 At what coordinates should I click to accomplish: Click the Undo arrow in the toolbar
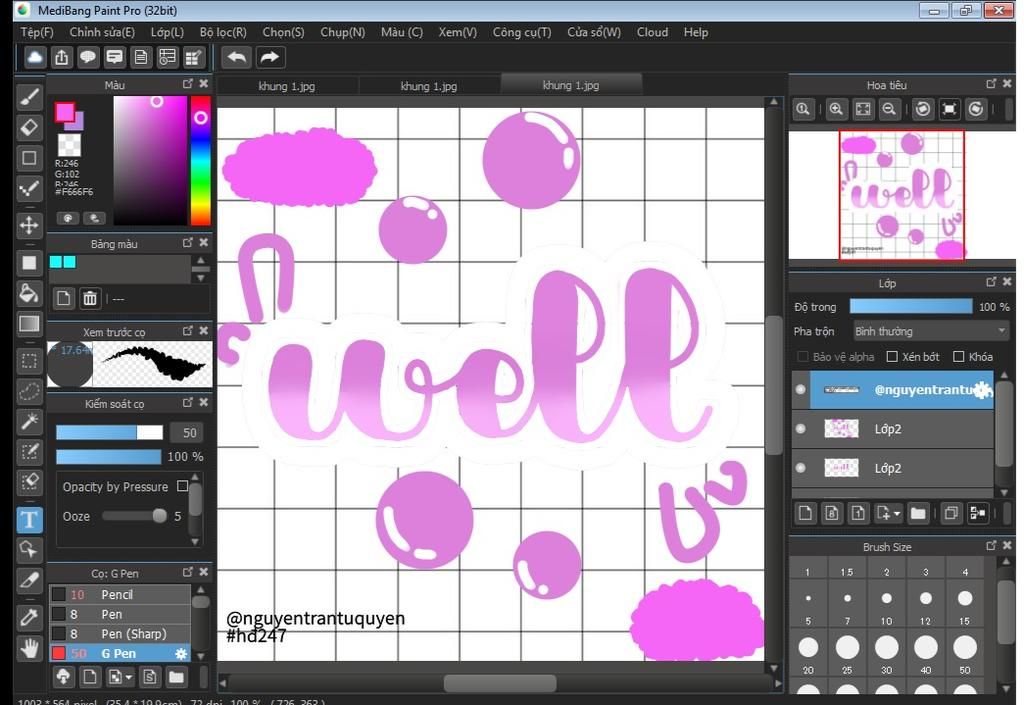pyautogui.click(x=237, y=57)
